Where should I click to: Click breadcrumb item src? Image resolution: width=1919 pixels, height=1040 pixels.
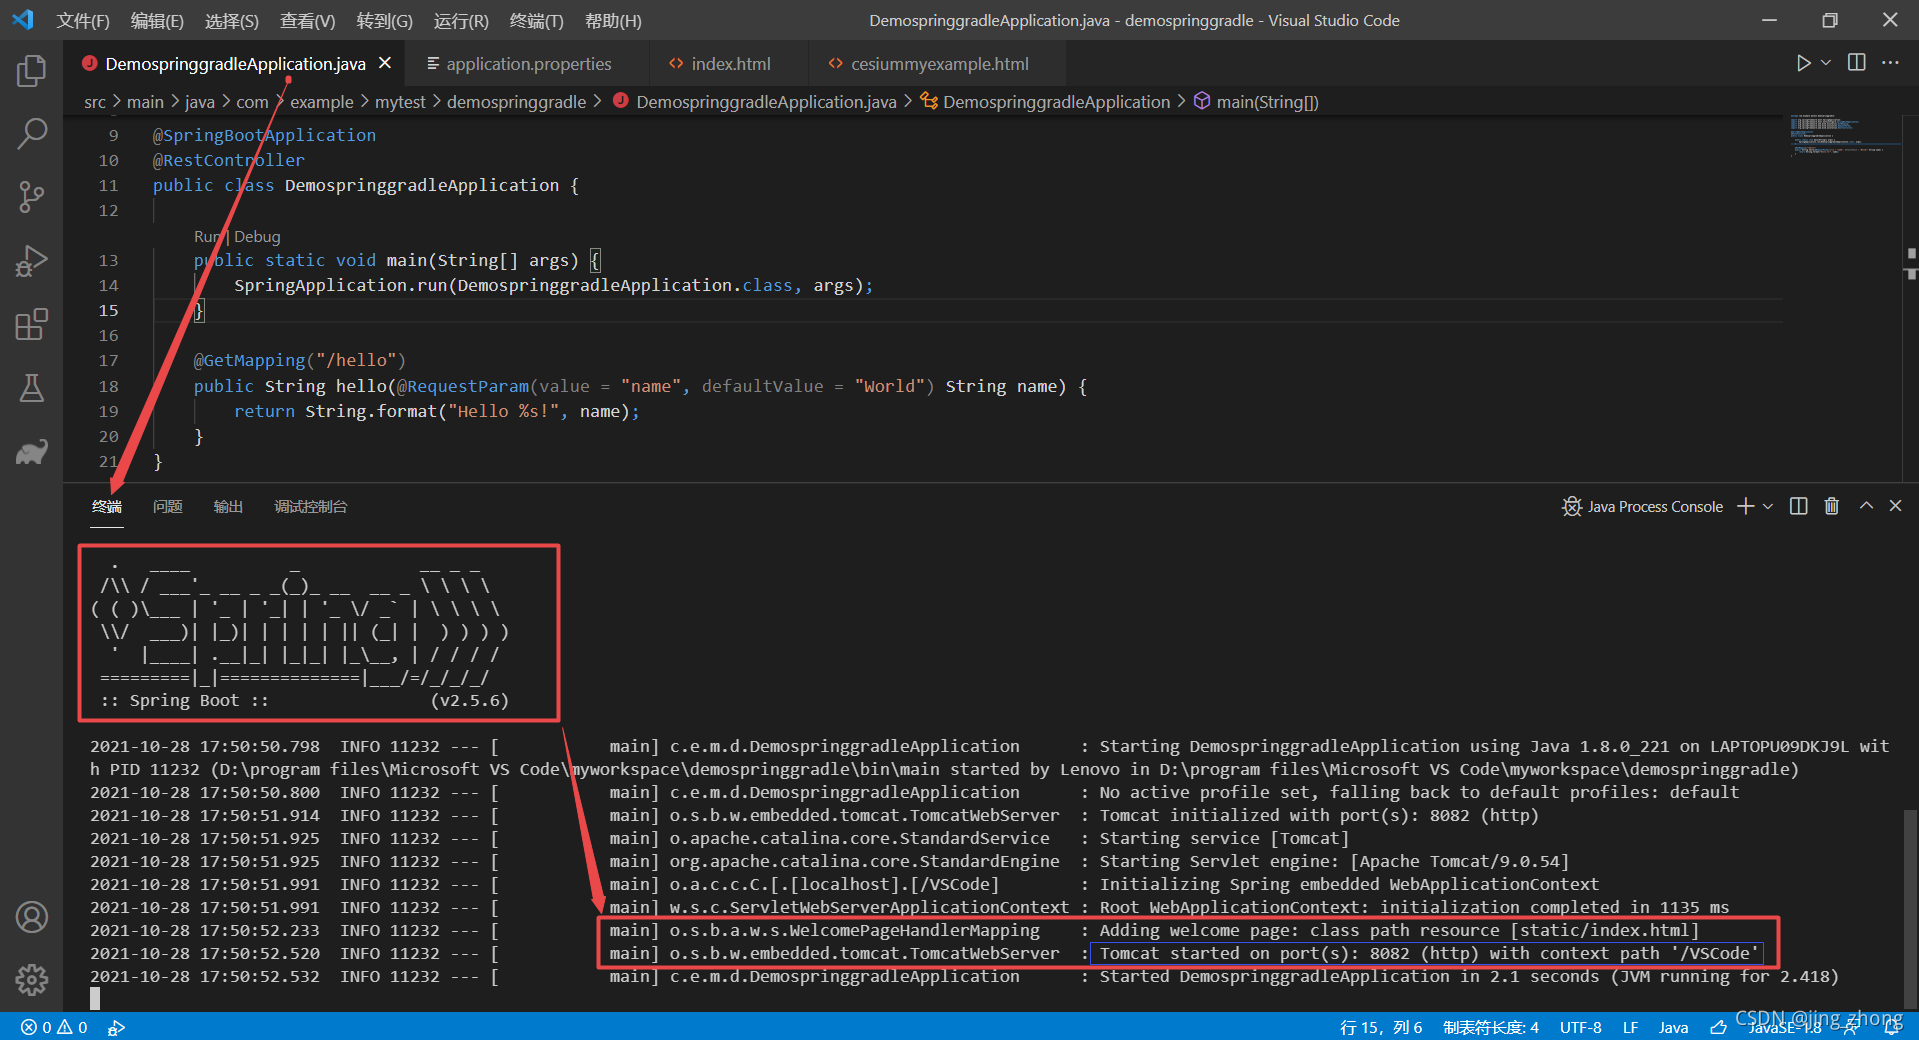click(x=95, y=102)
